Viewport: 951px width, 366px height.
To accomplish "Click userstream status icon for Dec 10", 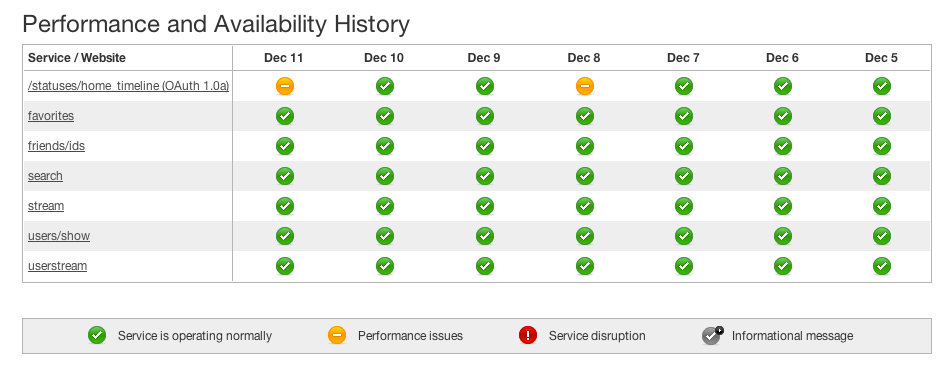I will pyautogui.click(x=385, y=266).
